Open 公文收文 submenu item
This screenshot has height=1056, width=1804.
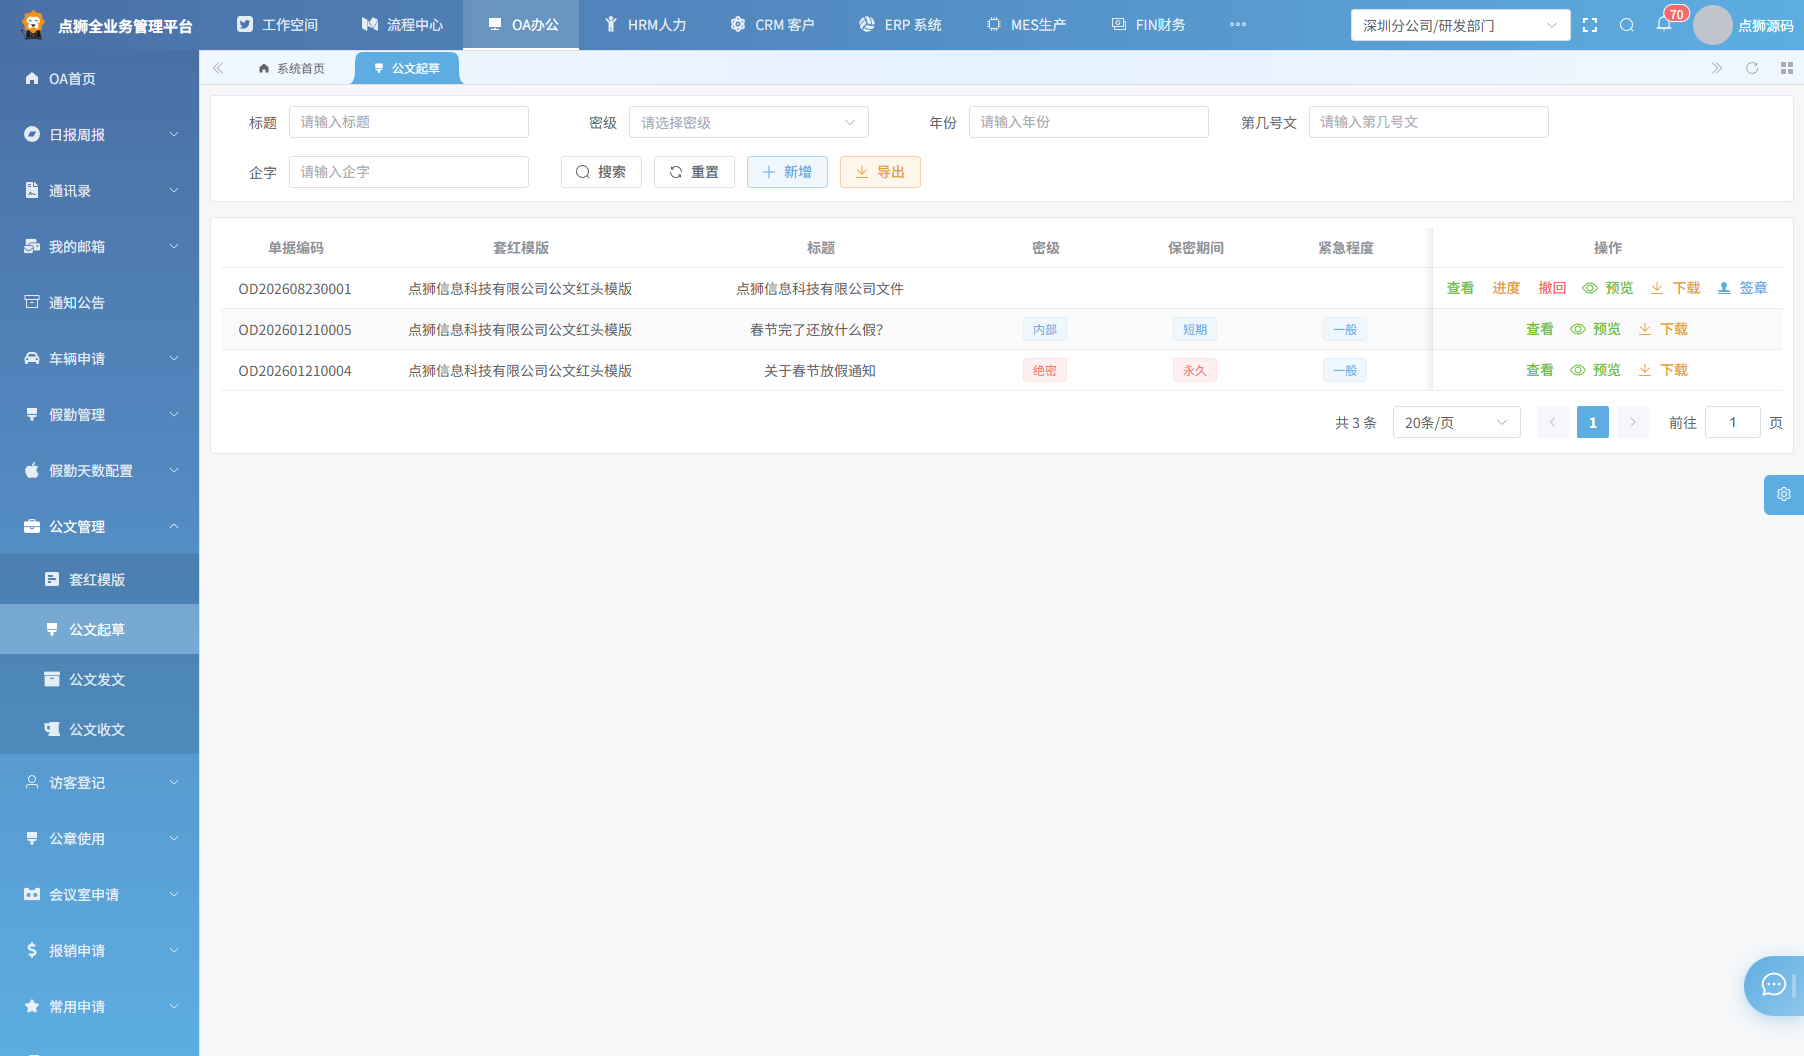point(99,729)
